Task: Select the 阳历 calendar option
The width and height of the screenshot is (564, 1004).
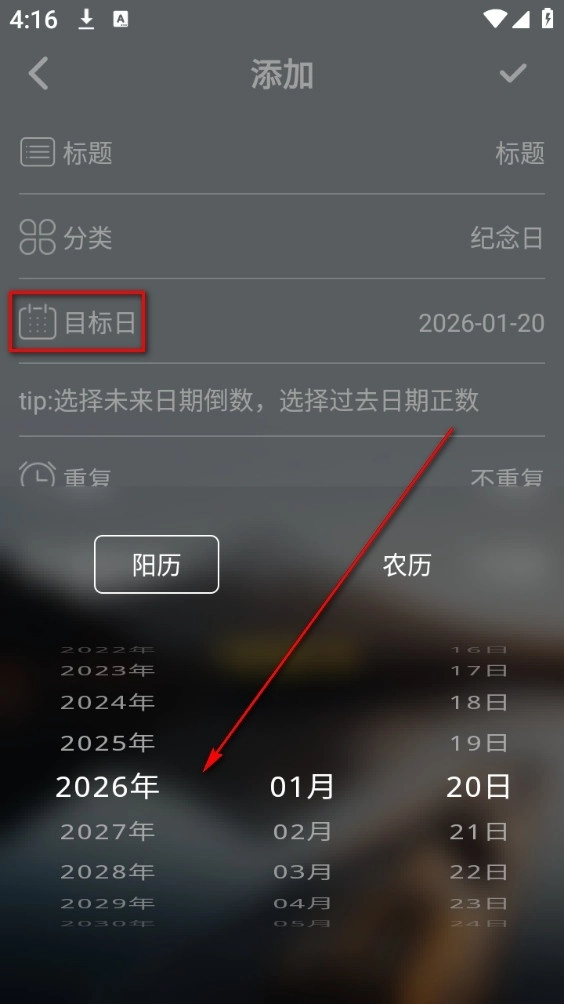Action: [x=156, y=564]
